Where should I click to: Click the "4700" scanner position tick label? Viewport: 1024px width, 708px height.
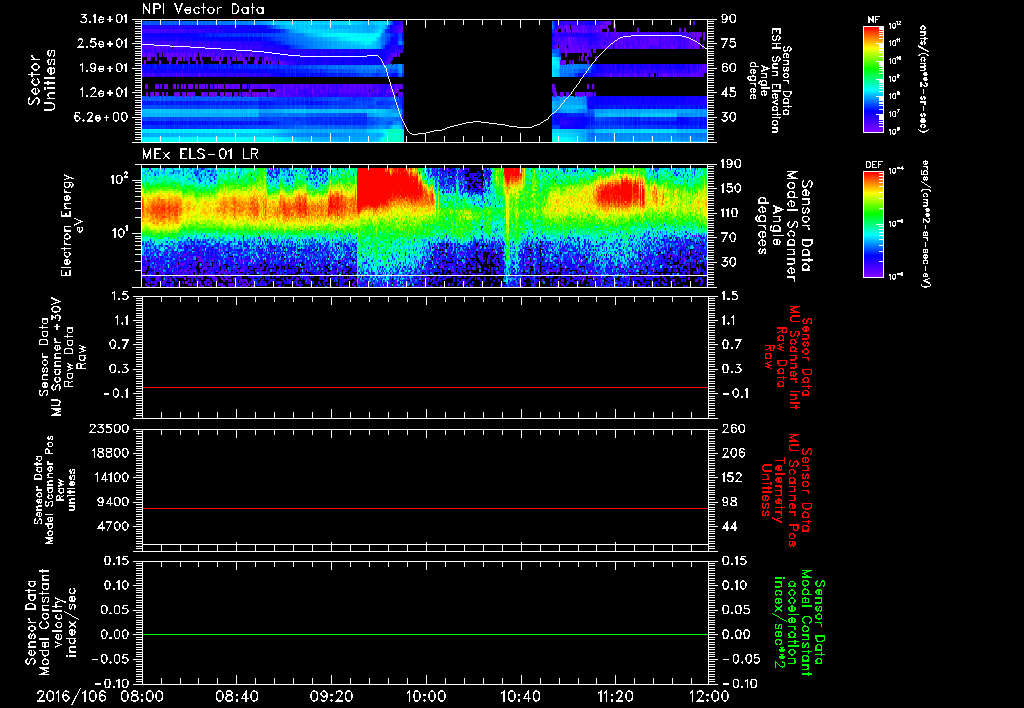click(112, 526)
